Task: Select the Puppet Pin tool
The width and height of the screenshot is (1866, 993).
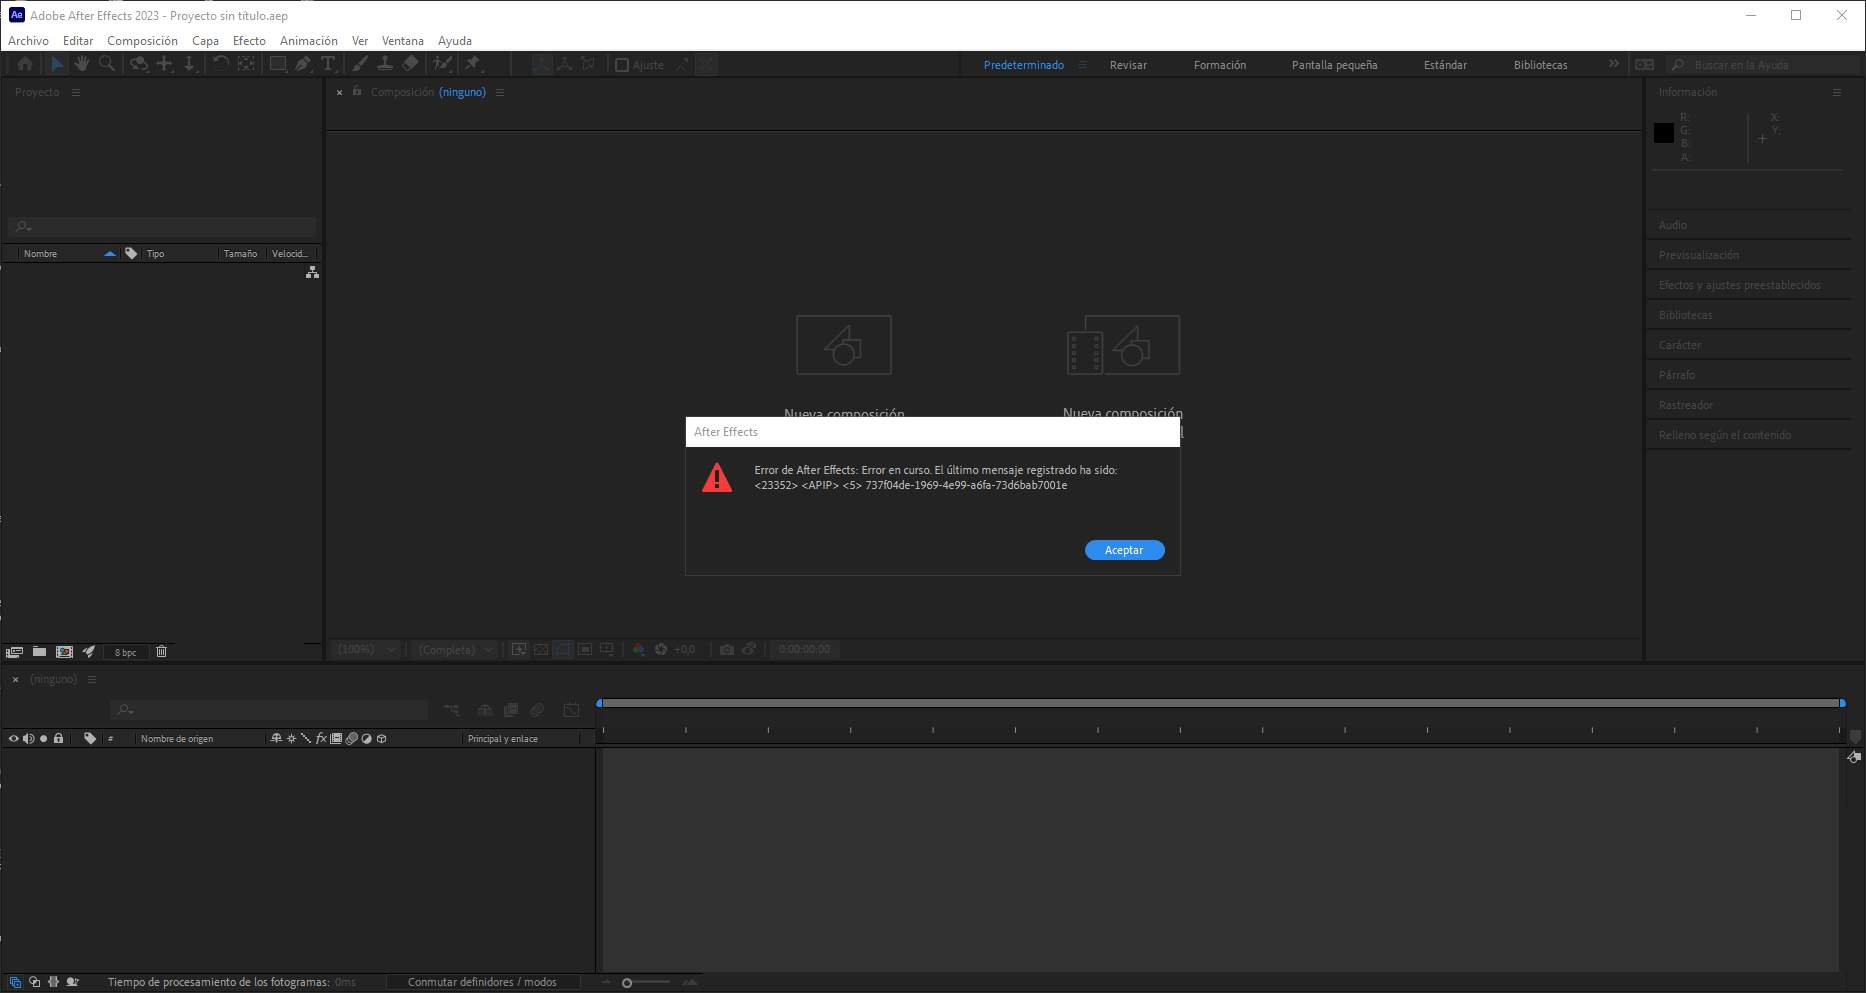Action: [x=472, y=63]
